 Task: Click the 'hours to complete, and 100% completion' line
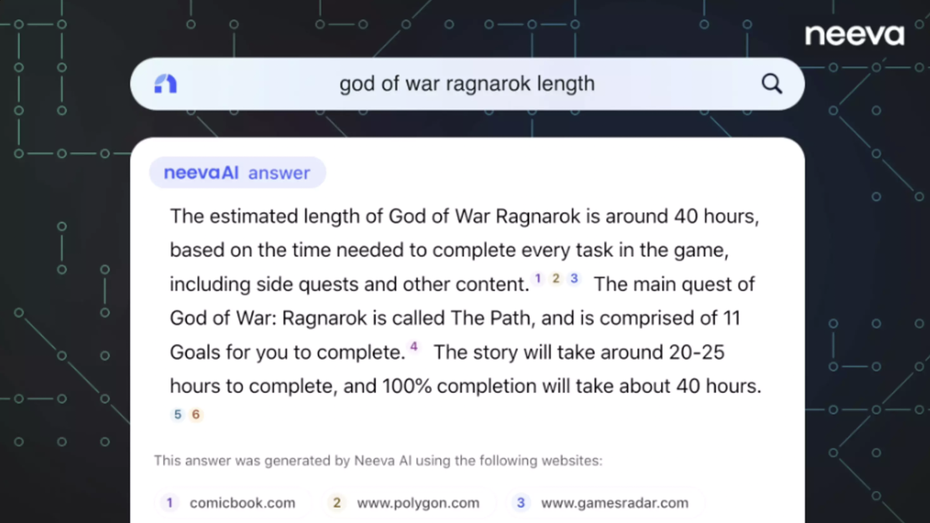465,386
